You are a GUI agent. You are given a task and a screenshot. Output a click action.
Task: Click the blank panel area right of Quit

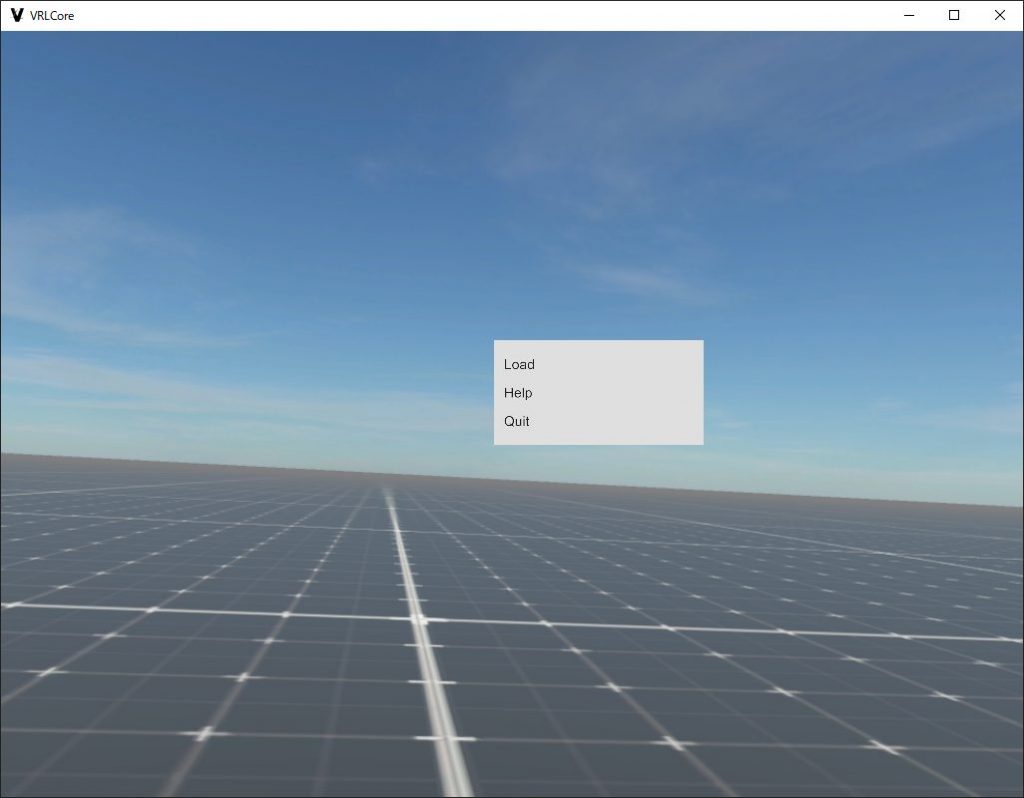(x=630, y=421)
